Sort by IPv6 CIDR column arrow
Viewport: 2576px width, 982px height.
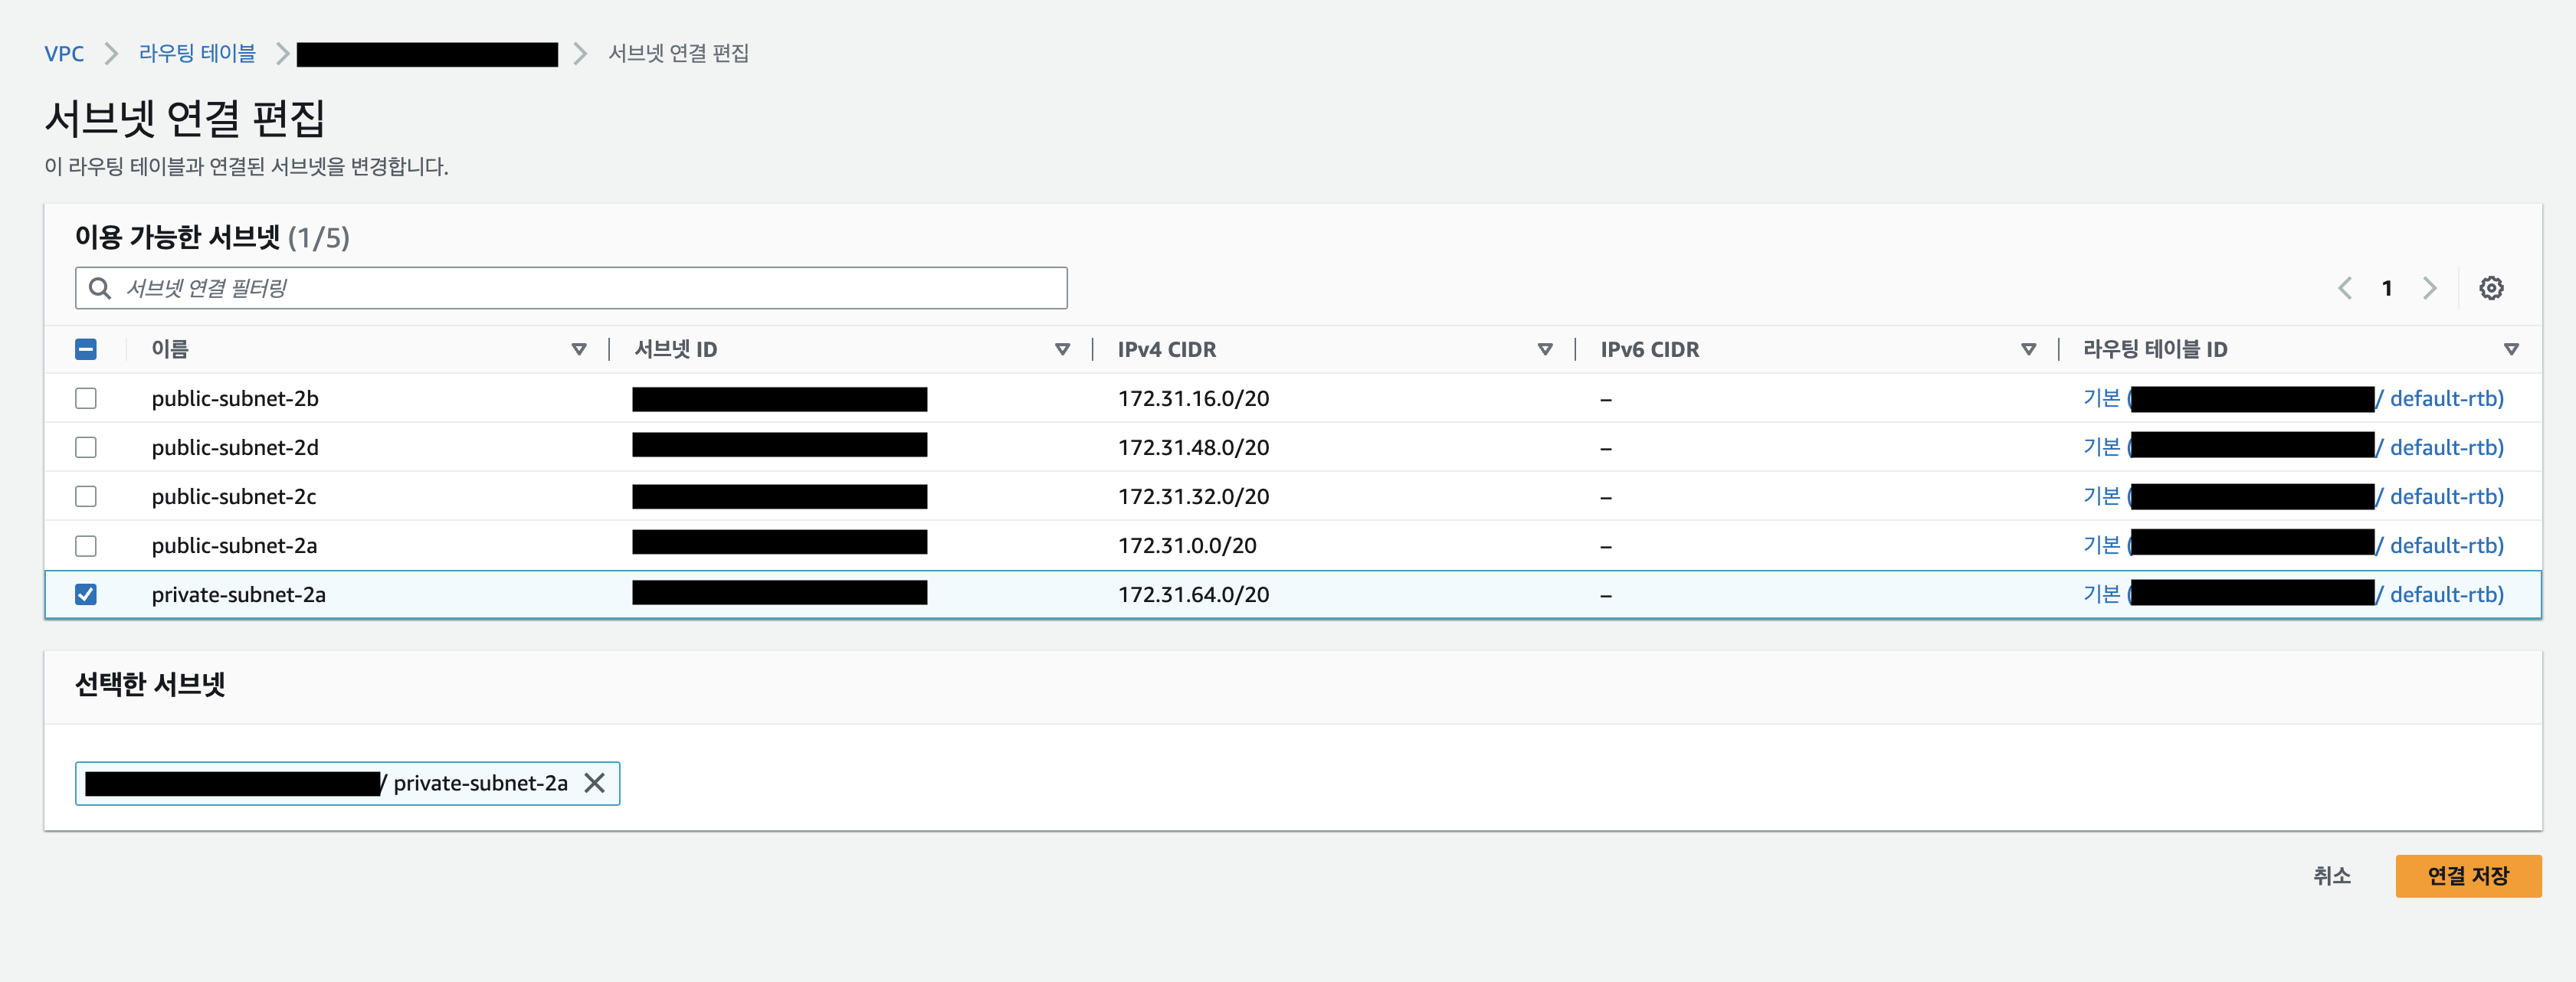(2028, 349)
